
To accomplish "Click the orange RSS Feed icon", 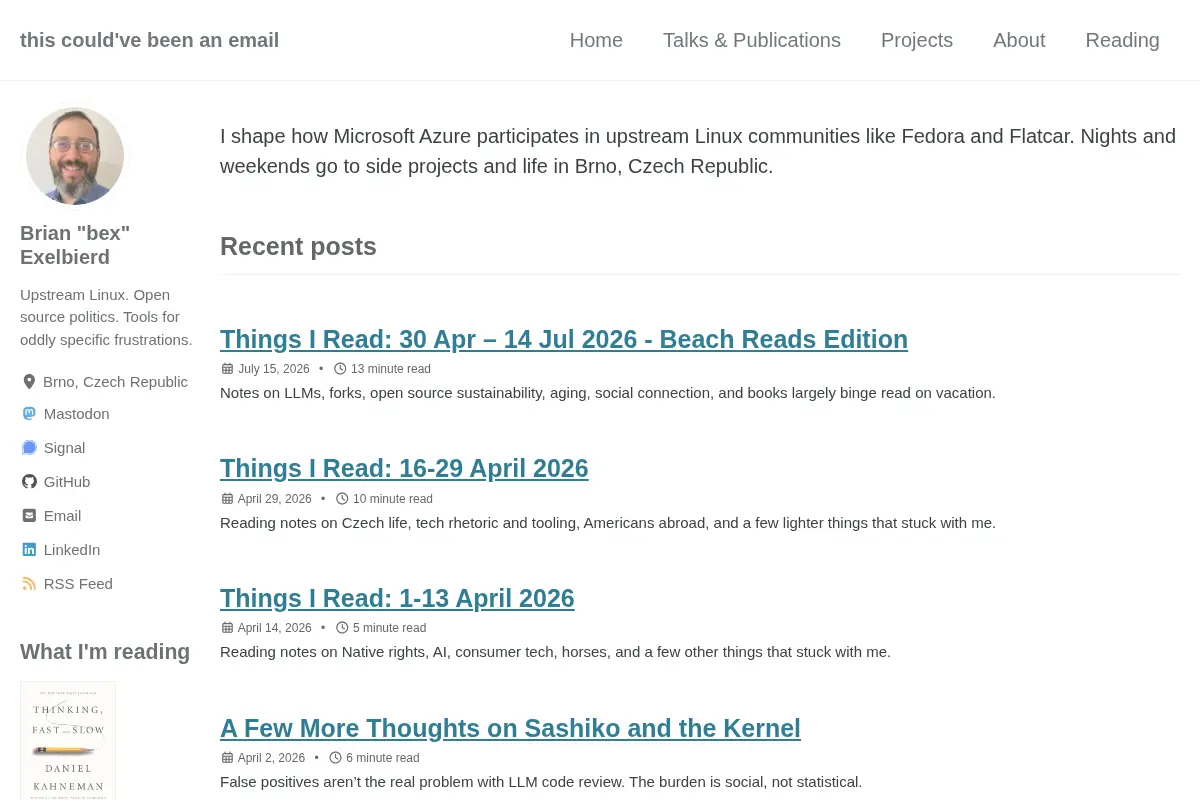I will [x=29, y=584].
